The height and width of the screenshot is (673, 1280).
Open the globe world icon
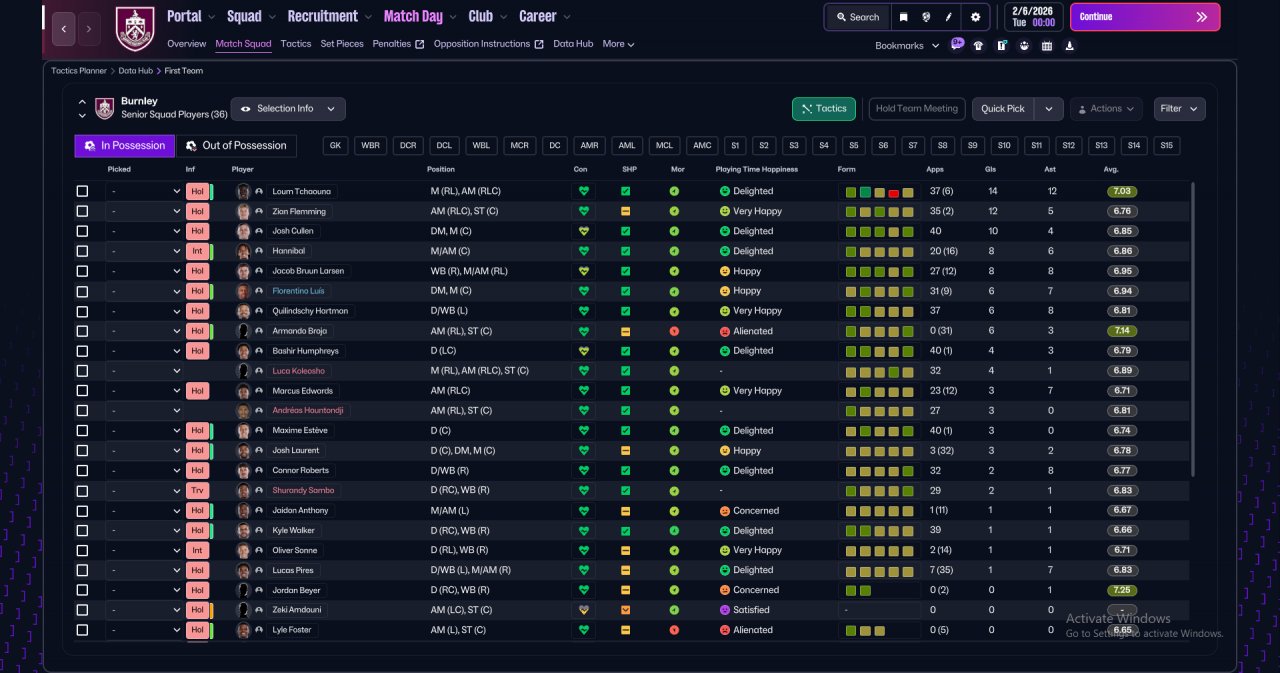(927, 17)
